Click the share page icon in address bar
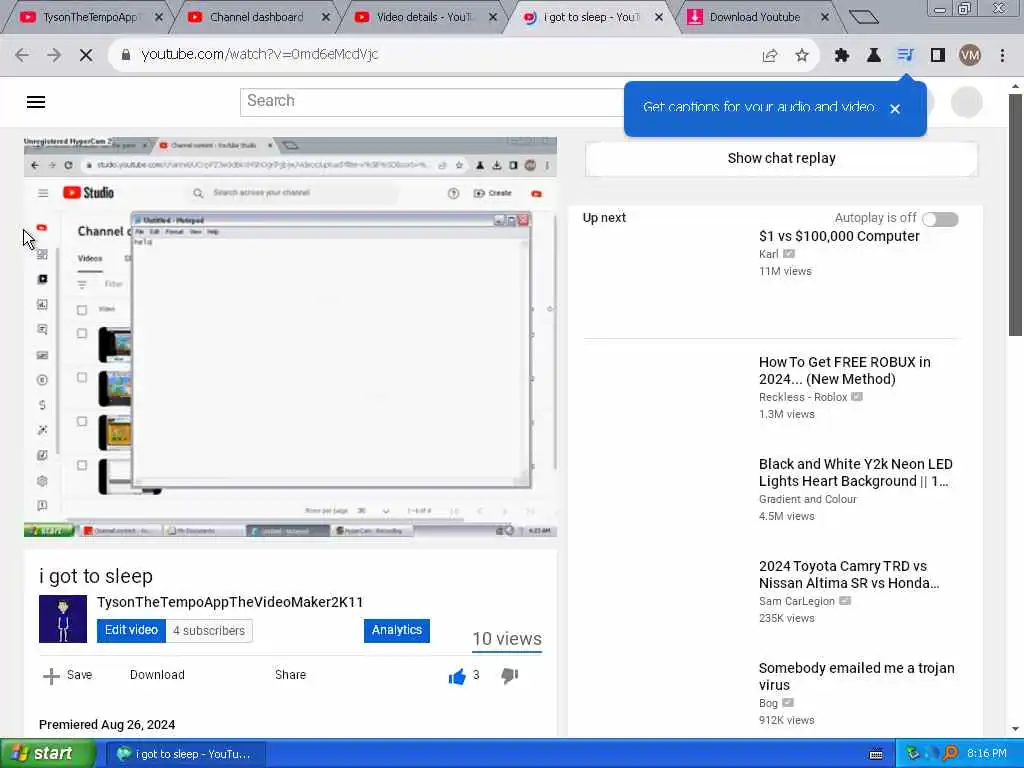The image size is (1024, 768). click(x=770, y=56)
